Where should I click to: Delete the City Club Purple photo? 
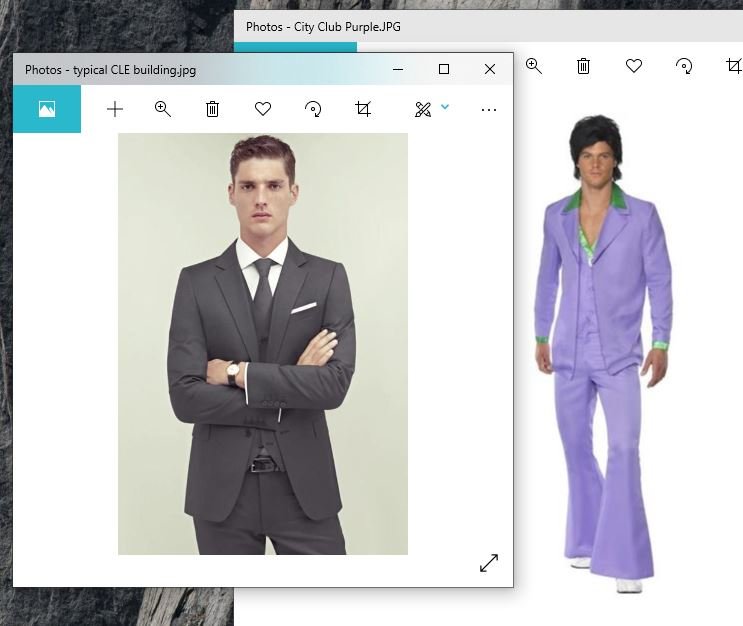point(583,66)
